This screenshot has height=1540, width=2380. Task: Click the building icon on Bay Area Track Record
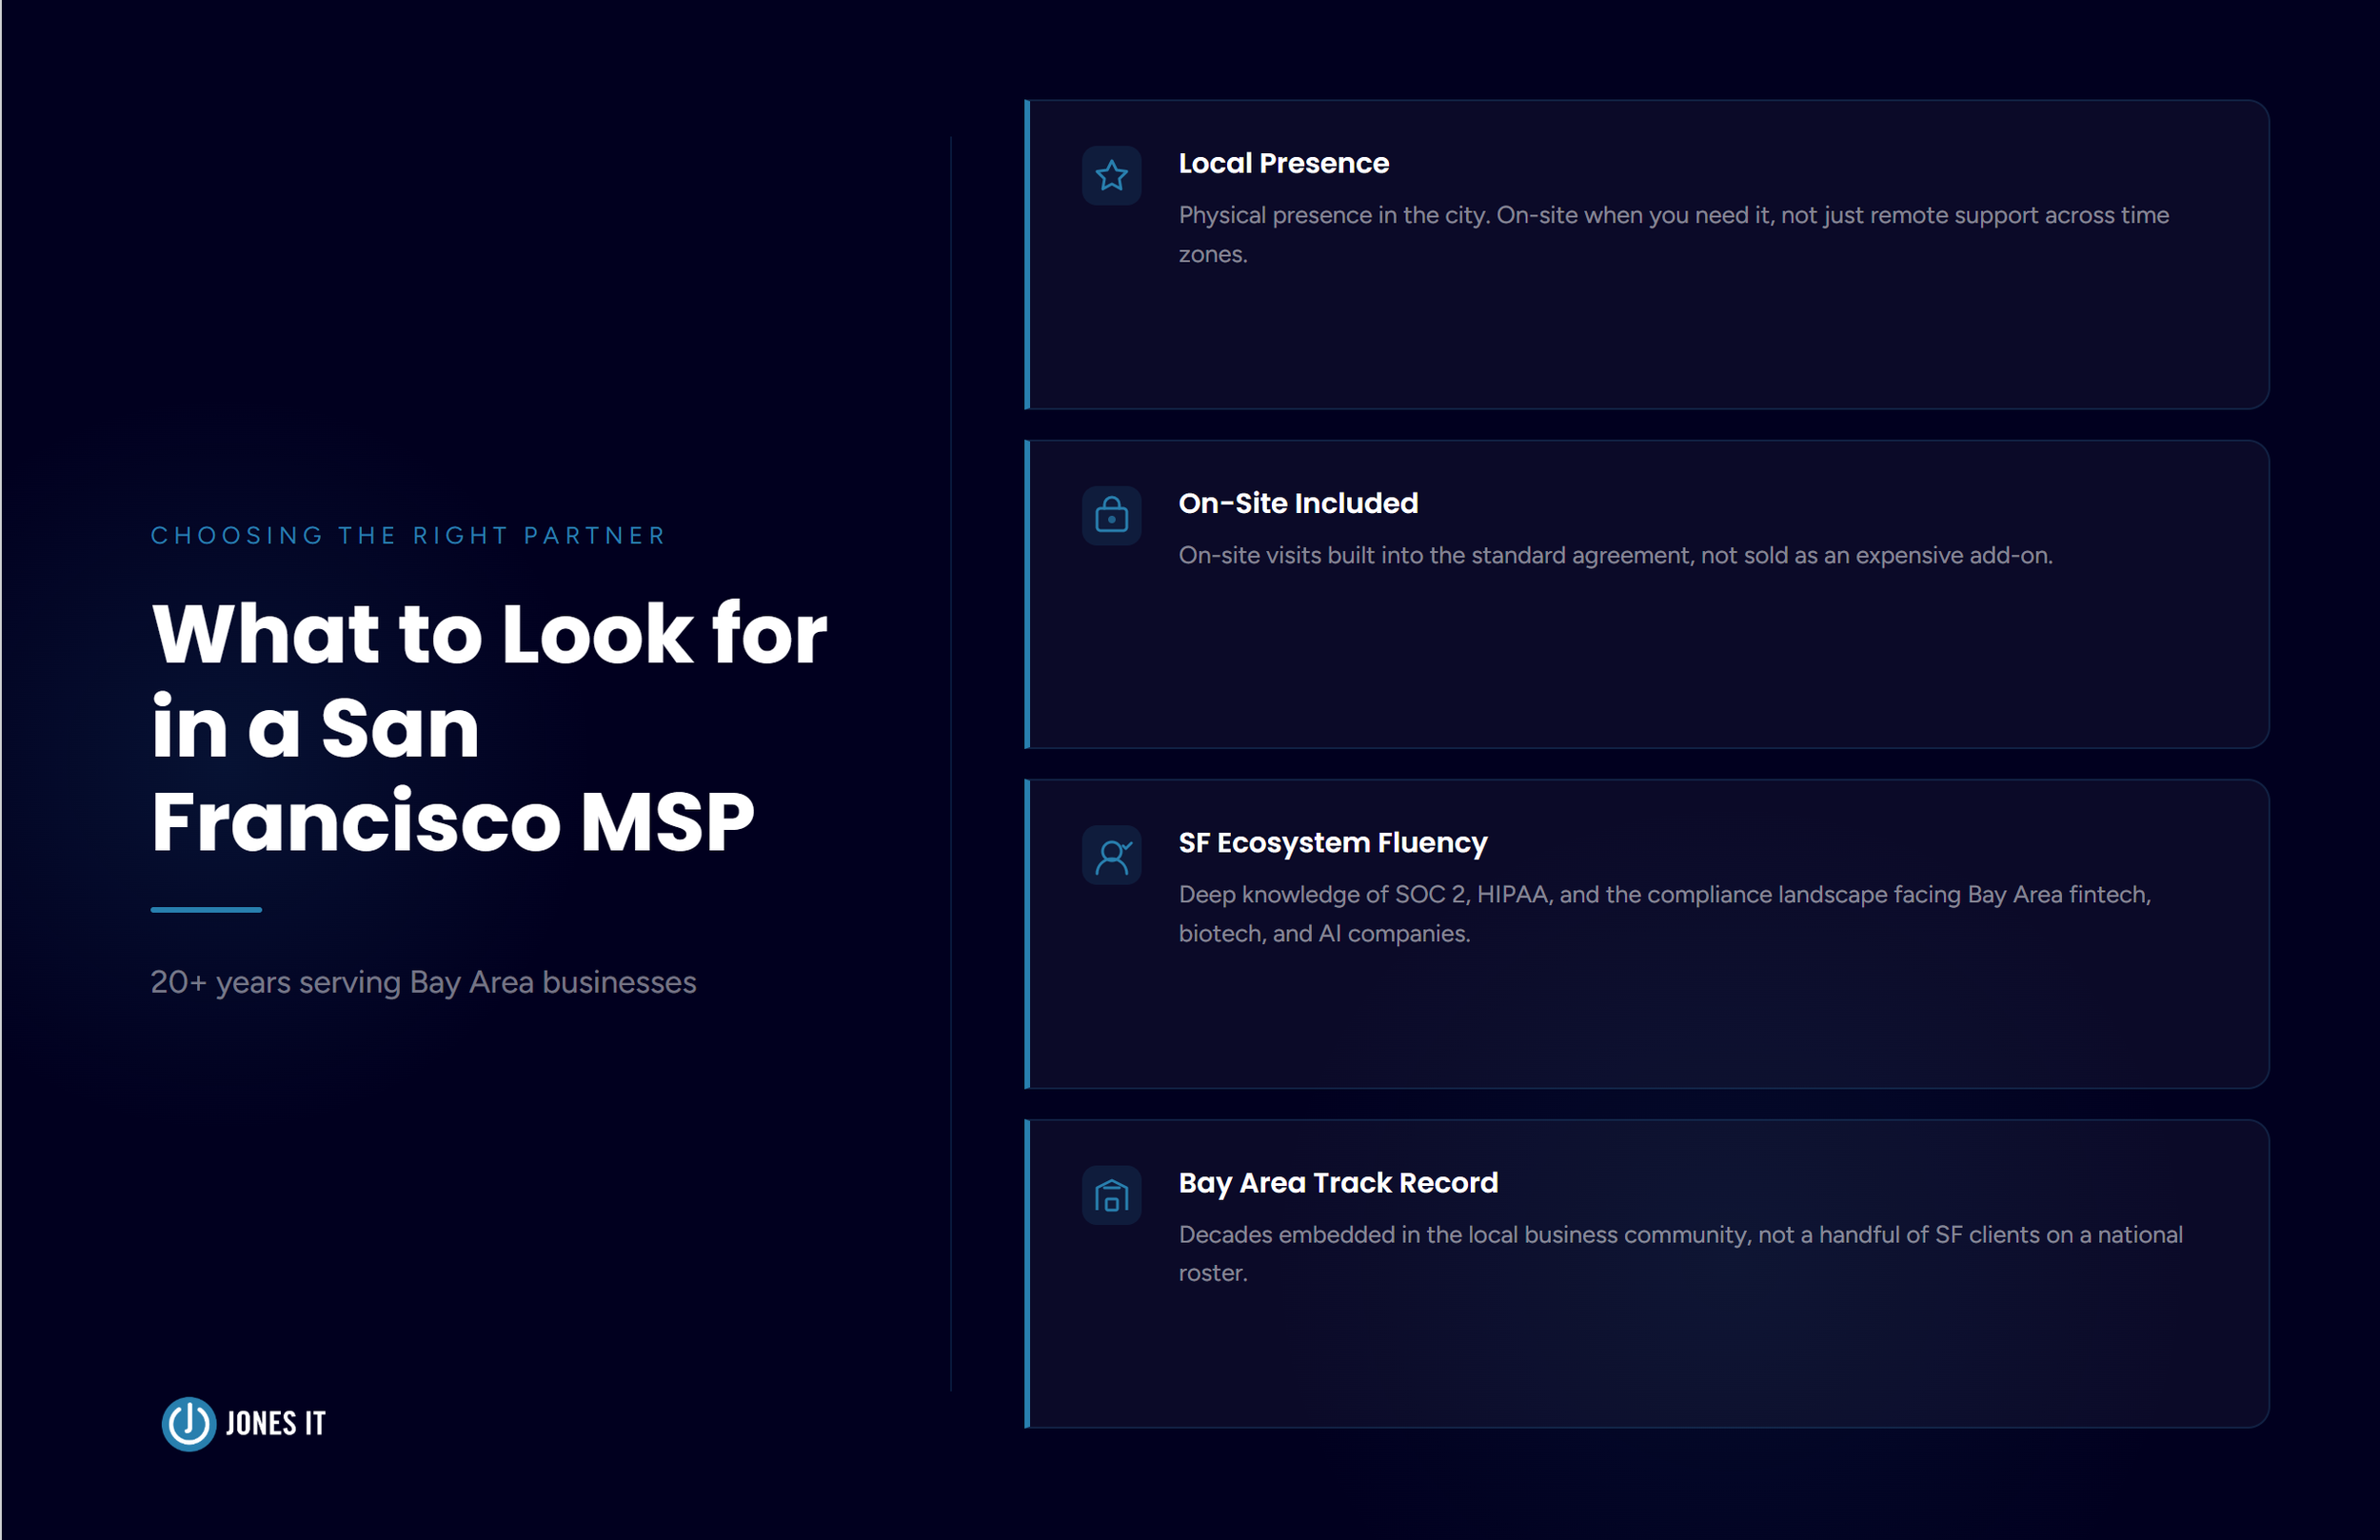pos(1111,1195)
